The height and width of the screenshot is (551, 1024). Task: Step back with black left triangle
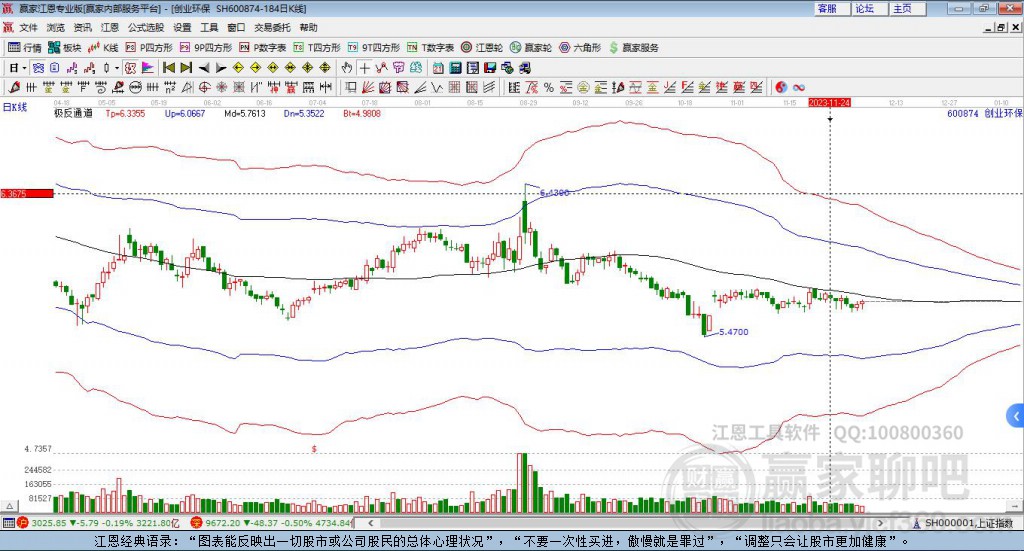click(204, 68)
